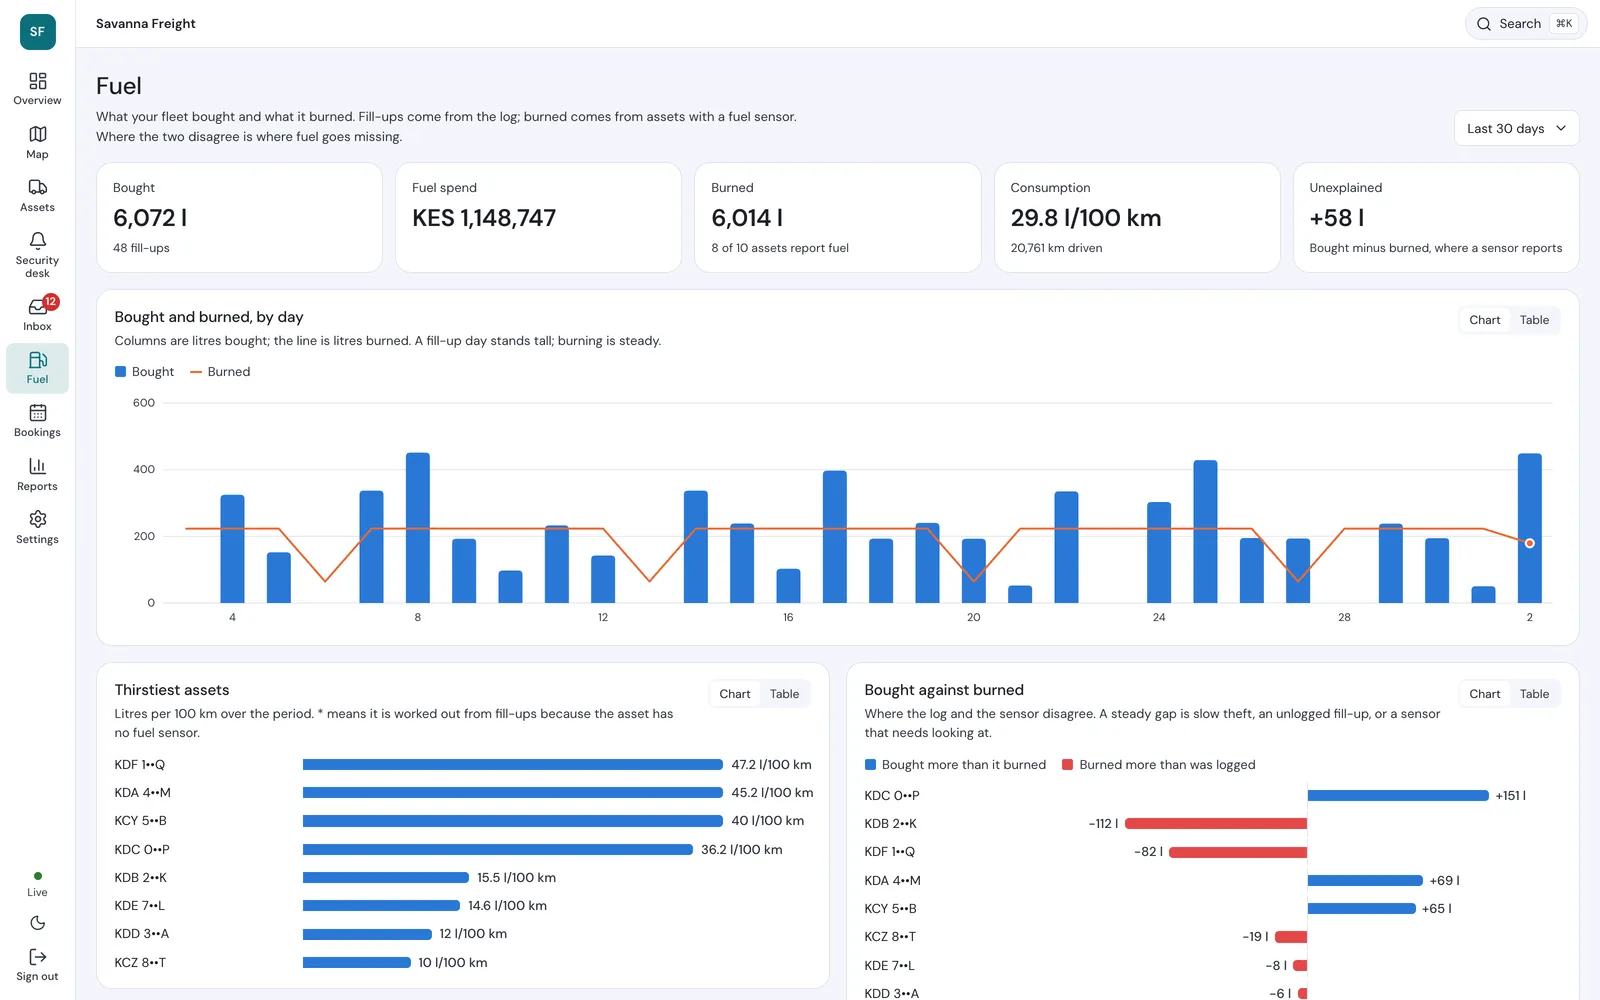Click the Search field

[x=1526, y=24]
